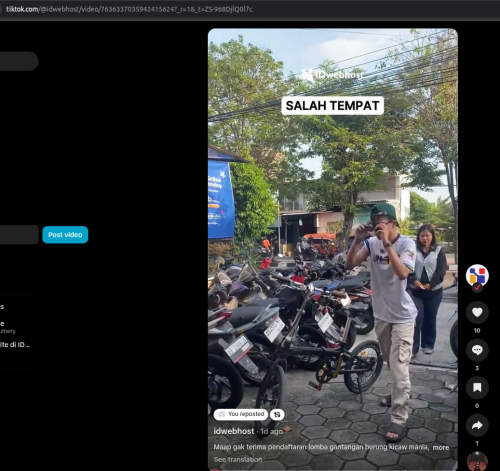Screen dimensions: 500x471
Task: Click See translation under caption
Action: tap(238, 459)
